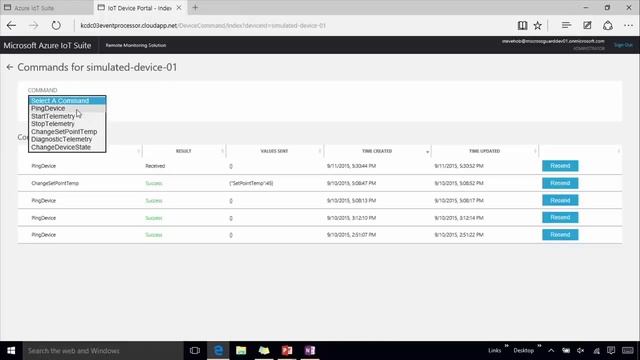Click the browser forward arrow
The height and width of the screenshot is (360, 640).
[33, 25]
